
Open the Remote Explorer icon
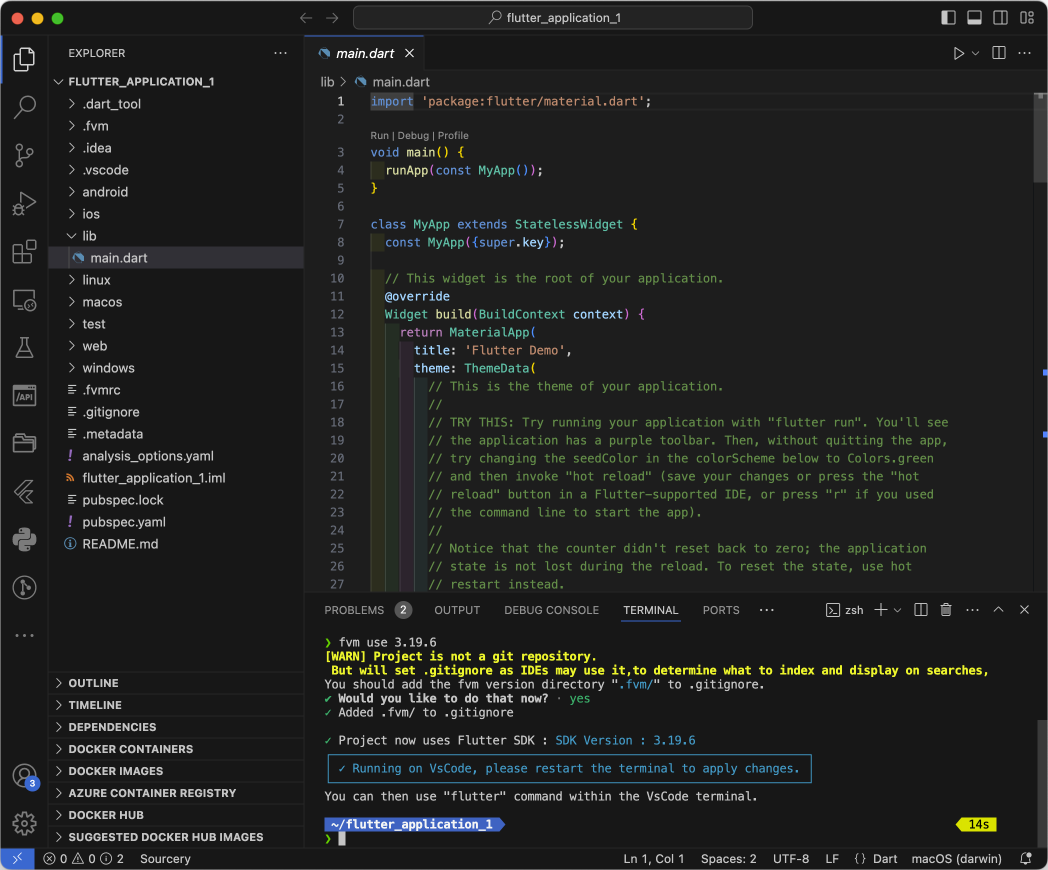(24, 300)
